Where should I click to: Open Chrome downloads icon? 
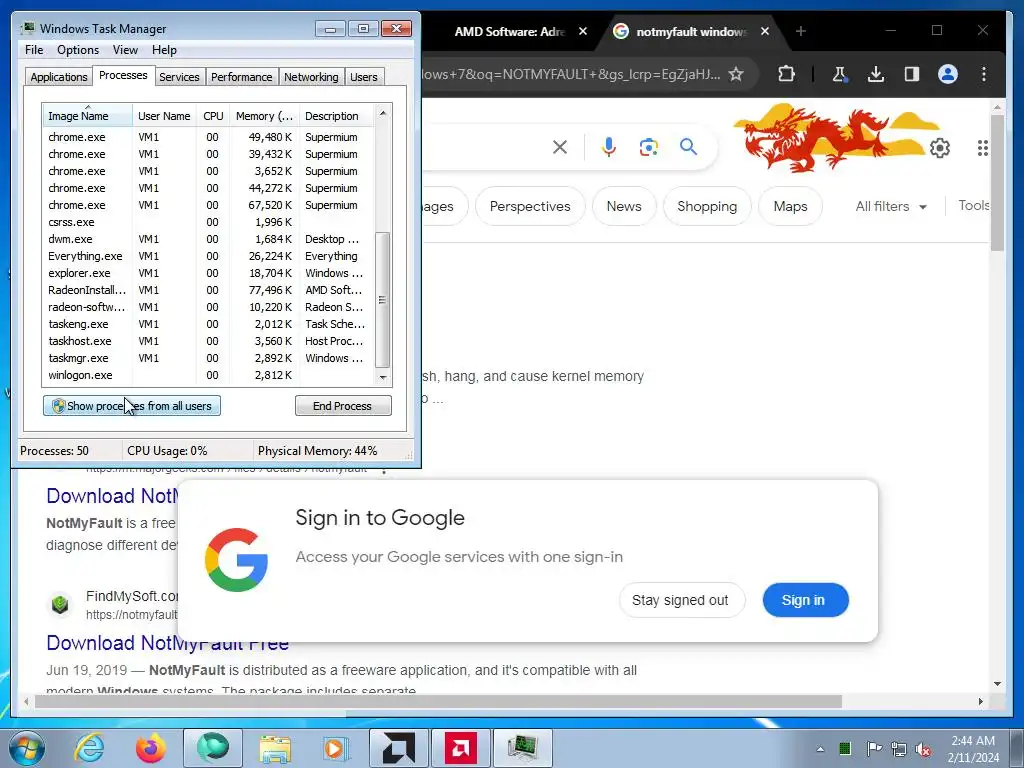click(876, 74)
